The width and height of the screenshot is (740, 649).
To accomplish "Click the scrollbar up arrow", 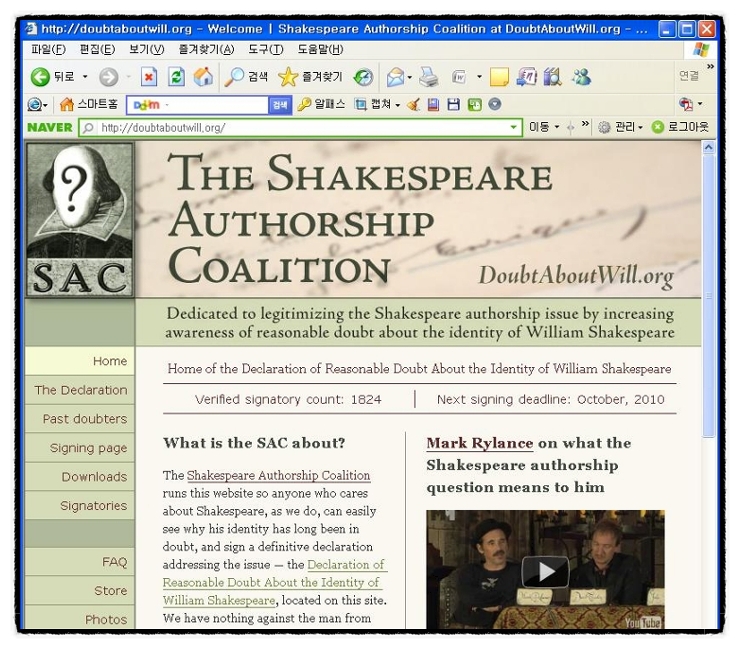I will coord(708,148).
